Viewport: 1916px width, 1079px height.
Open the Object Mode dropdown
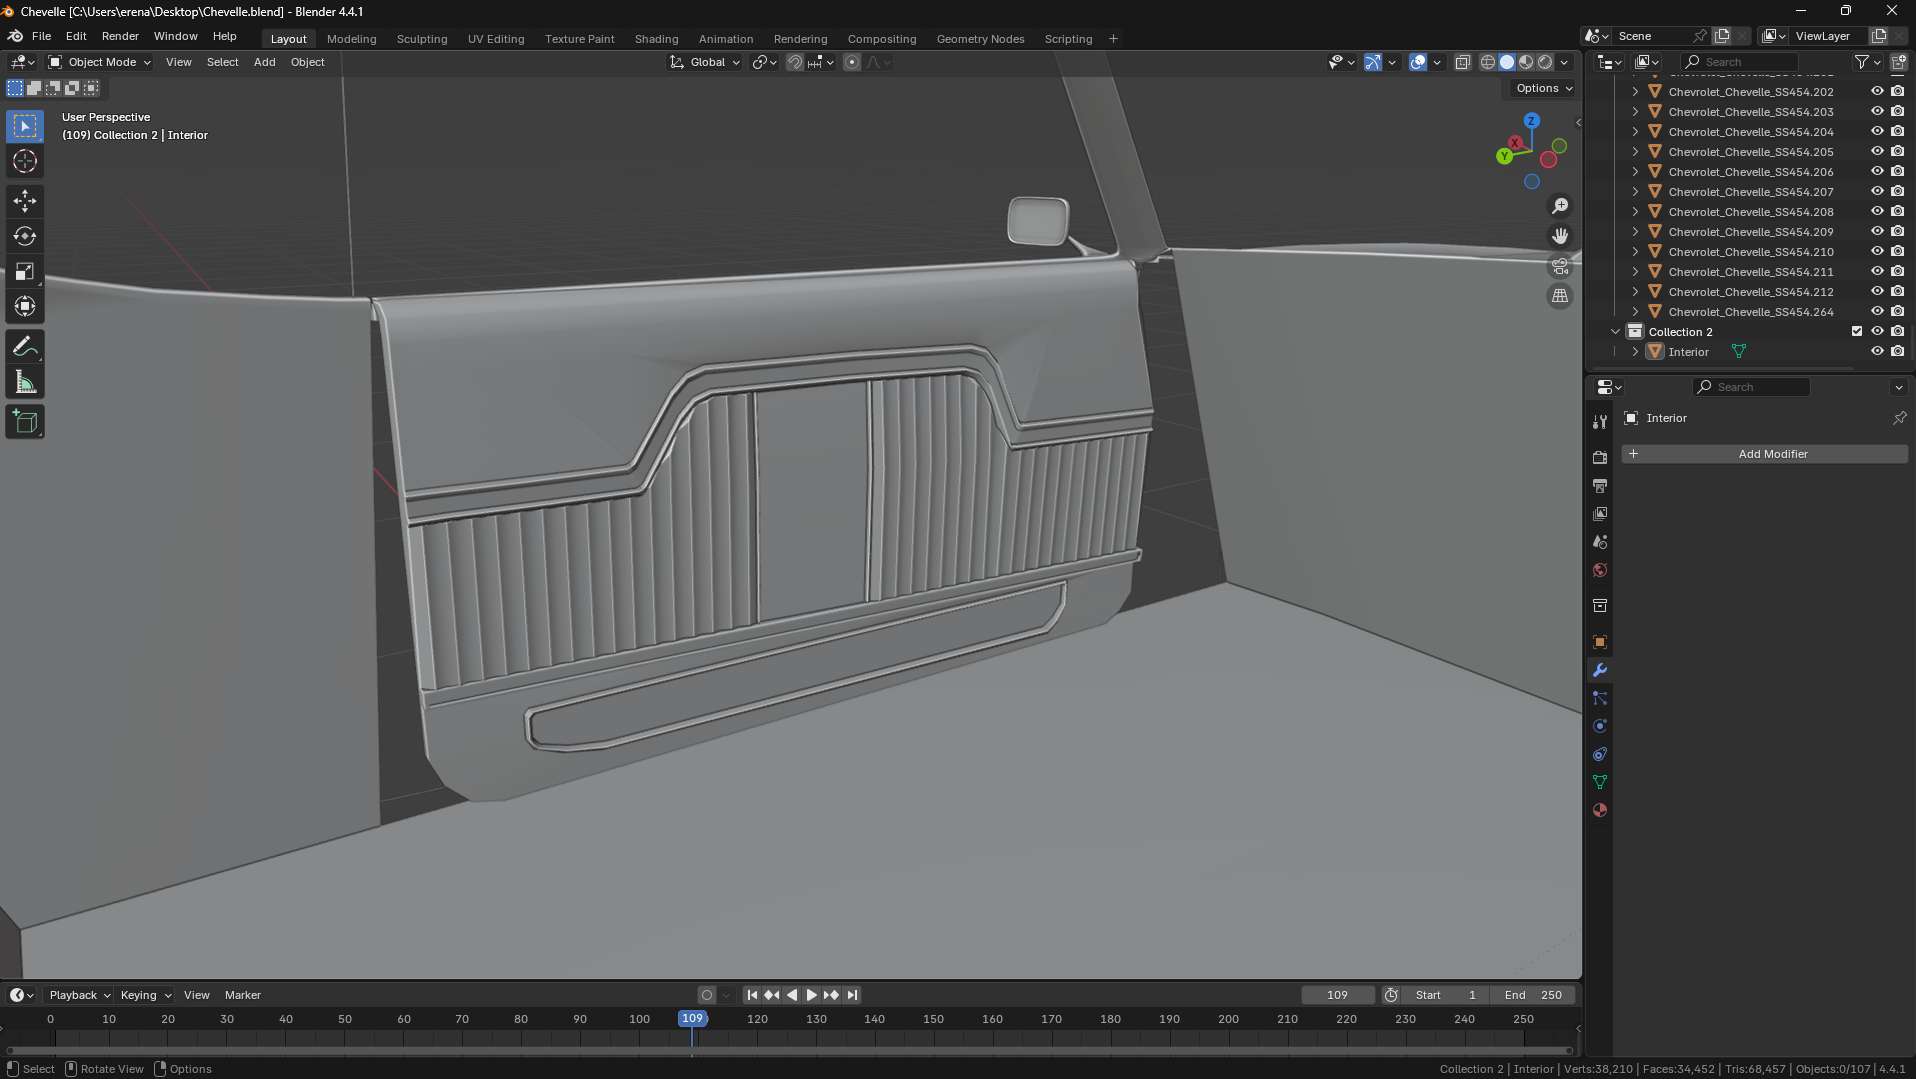(x=100, y=62)
